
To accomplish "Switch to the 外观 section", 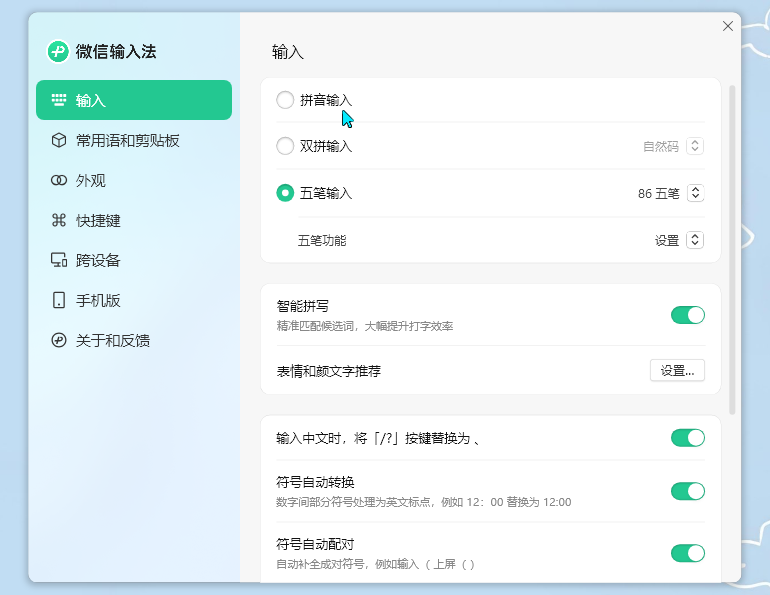I will tap(134, 180).
